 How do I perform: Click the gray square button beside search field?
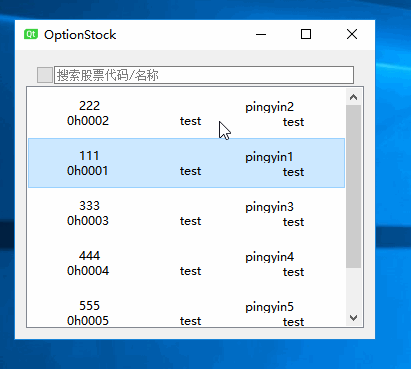coord(45,75)
